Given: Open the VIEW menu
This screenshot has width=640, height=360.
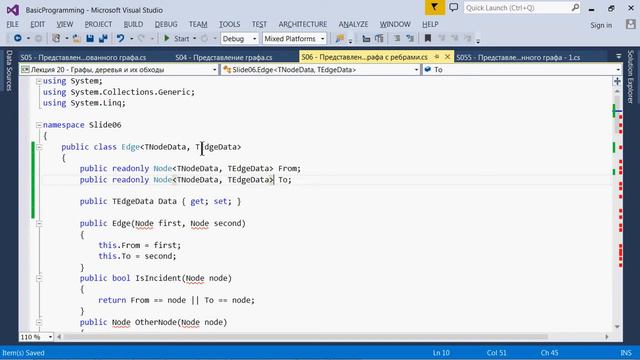Looking at the screenshot, I should 64,24.
